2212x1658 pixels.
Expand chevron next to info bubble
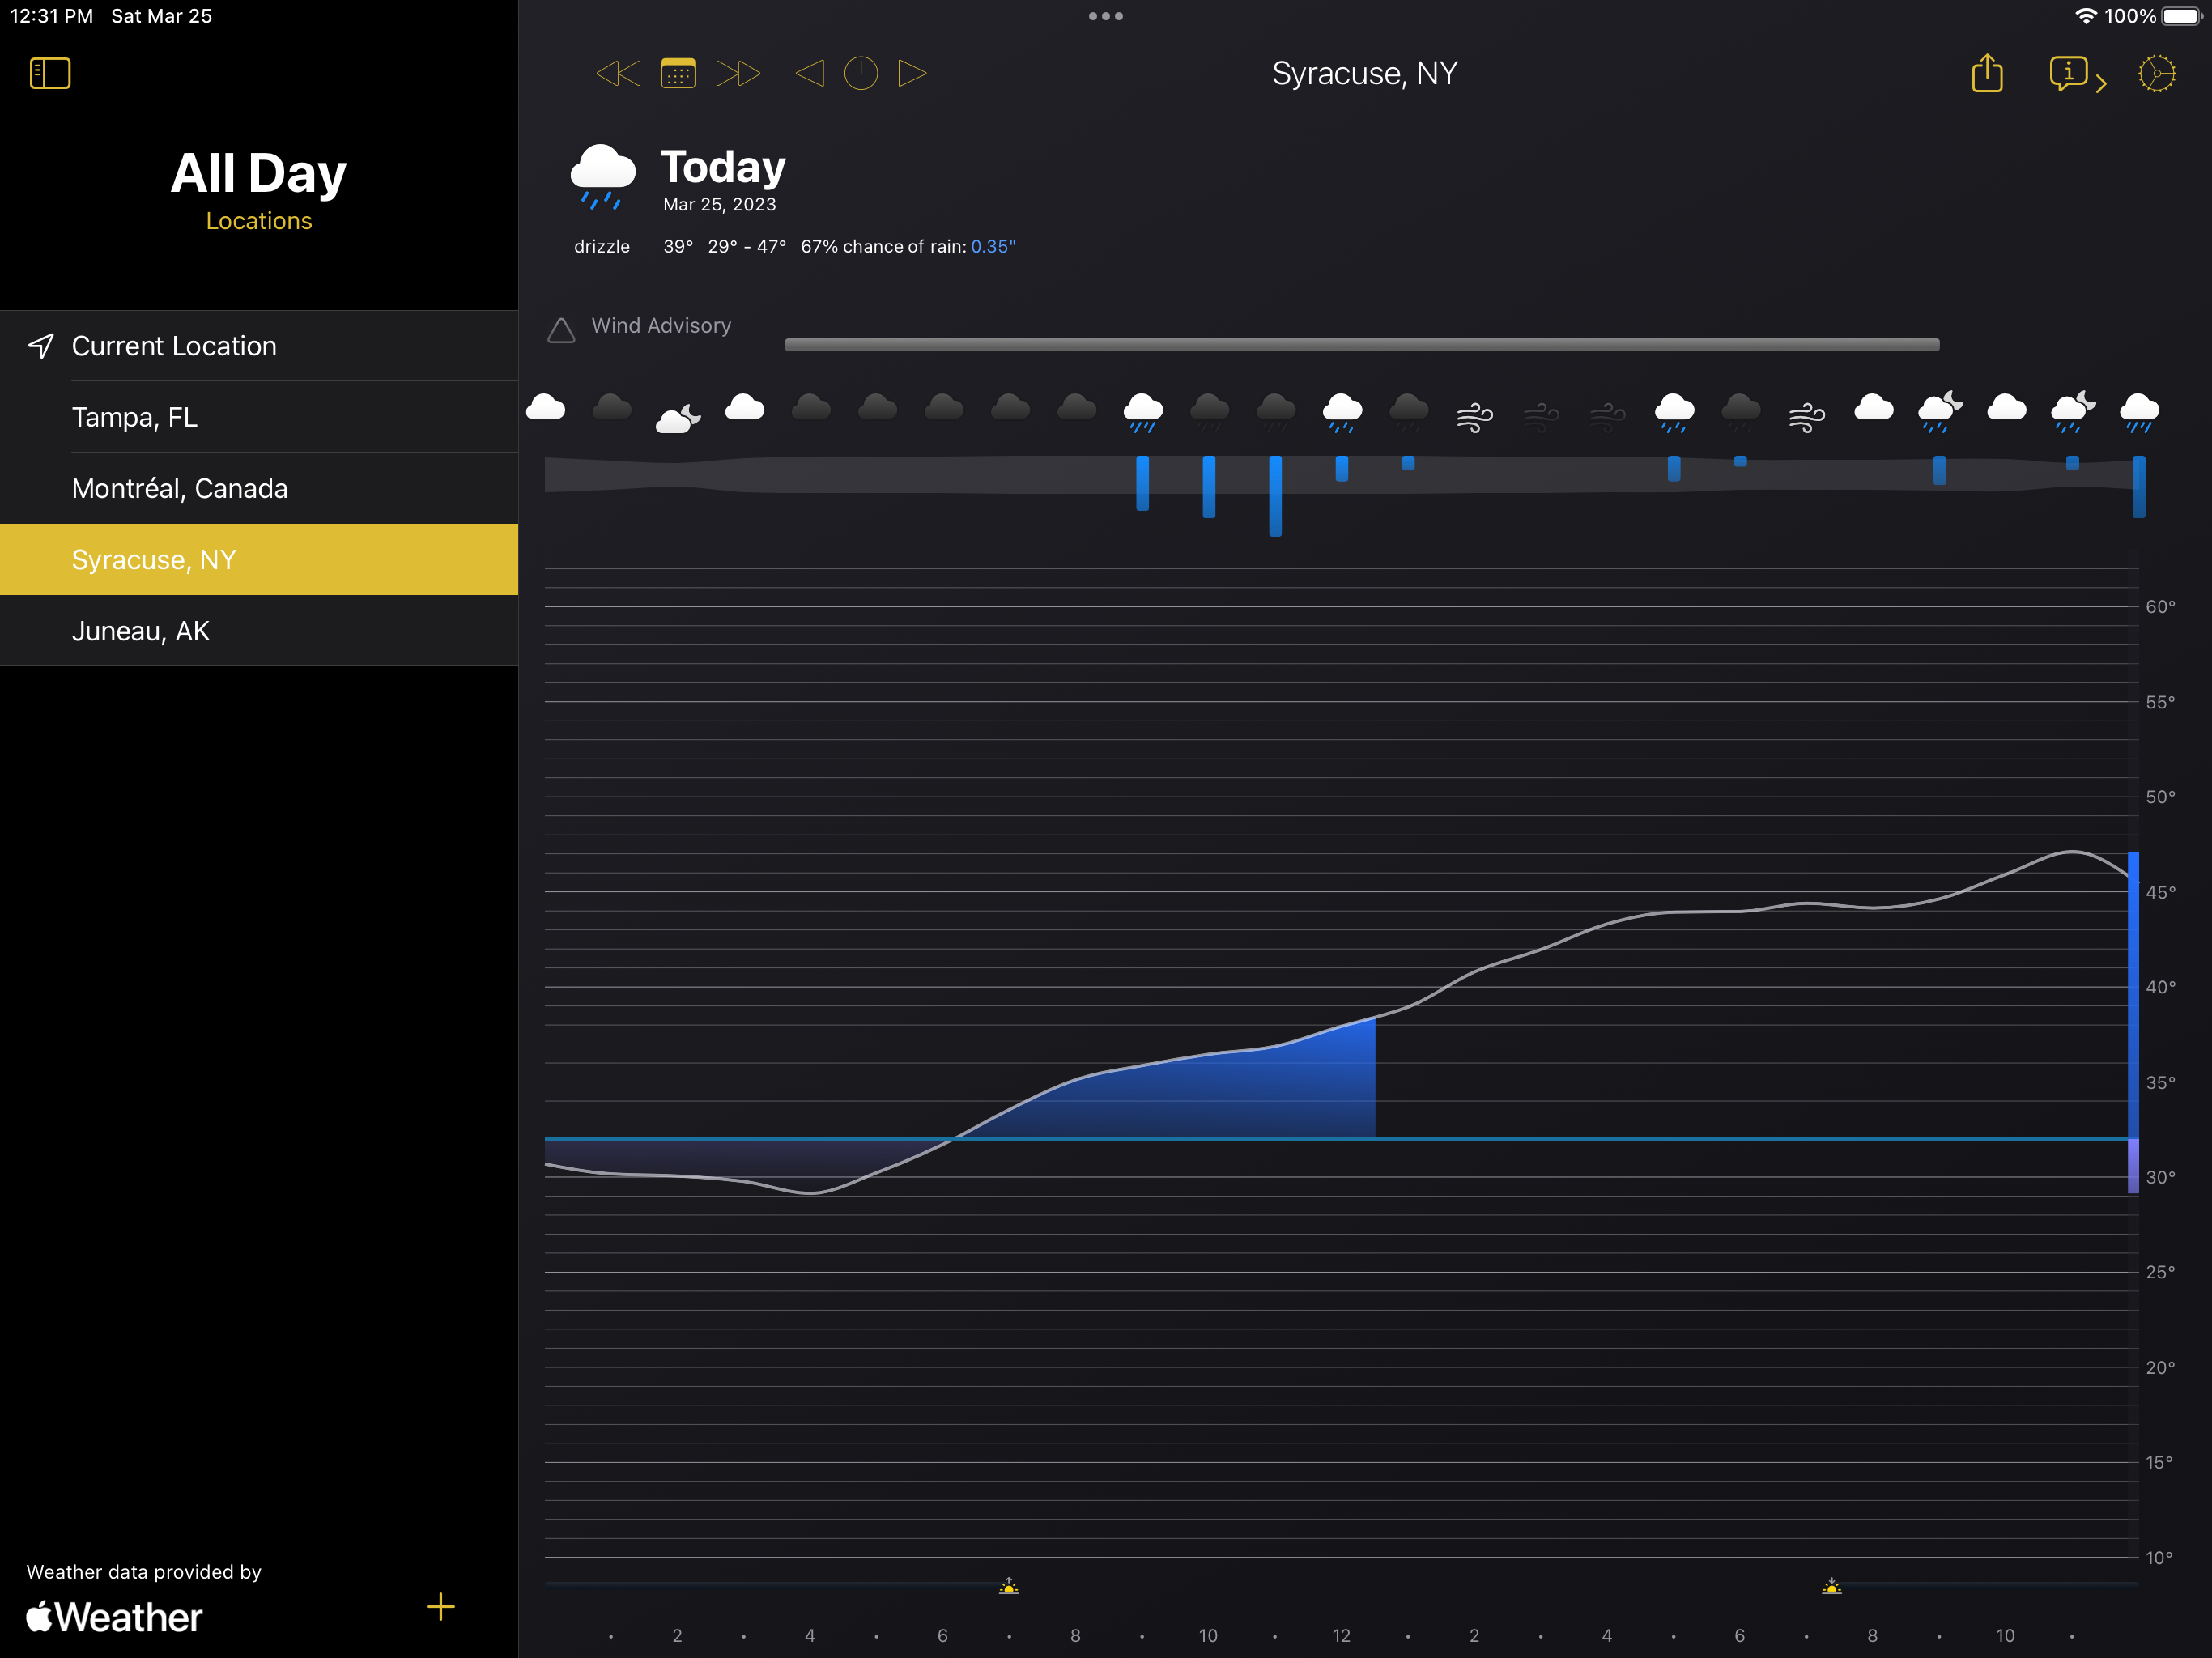click(x=2101, y=84)
